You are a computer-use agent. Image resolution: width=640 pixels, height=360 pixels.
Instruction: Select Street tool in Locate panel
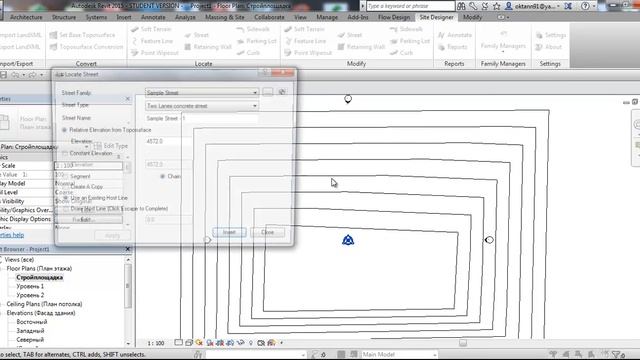tap(197, 35)
